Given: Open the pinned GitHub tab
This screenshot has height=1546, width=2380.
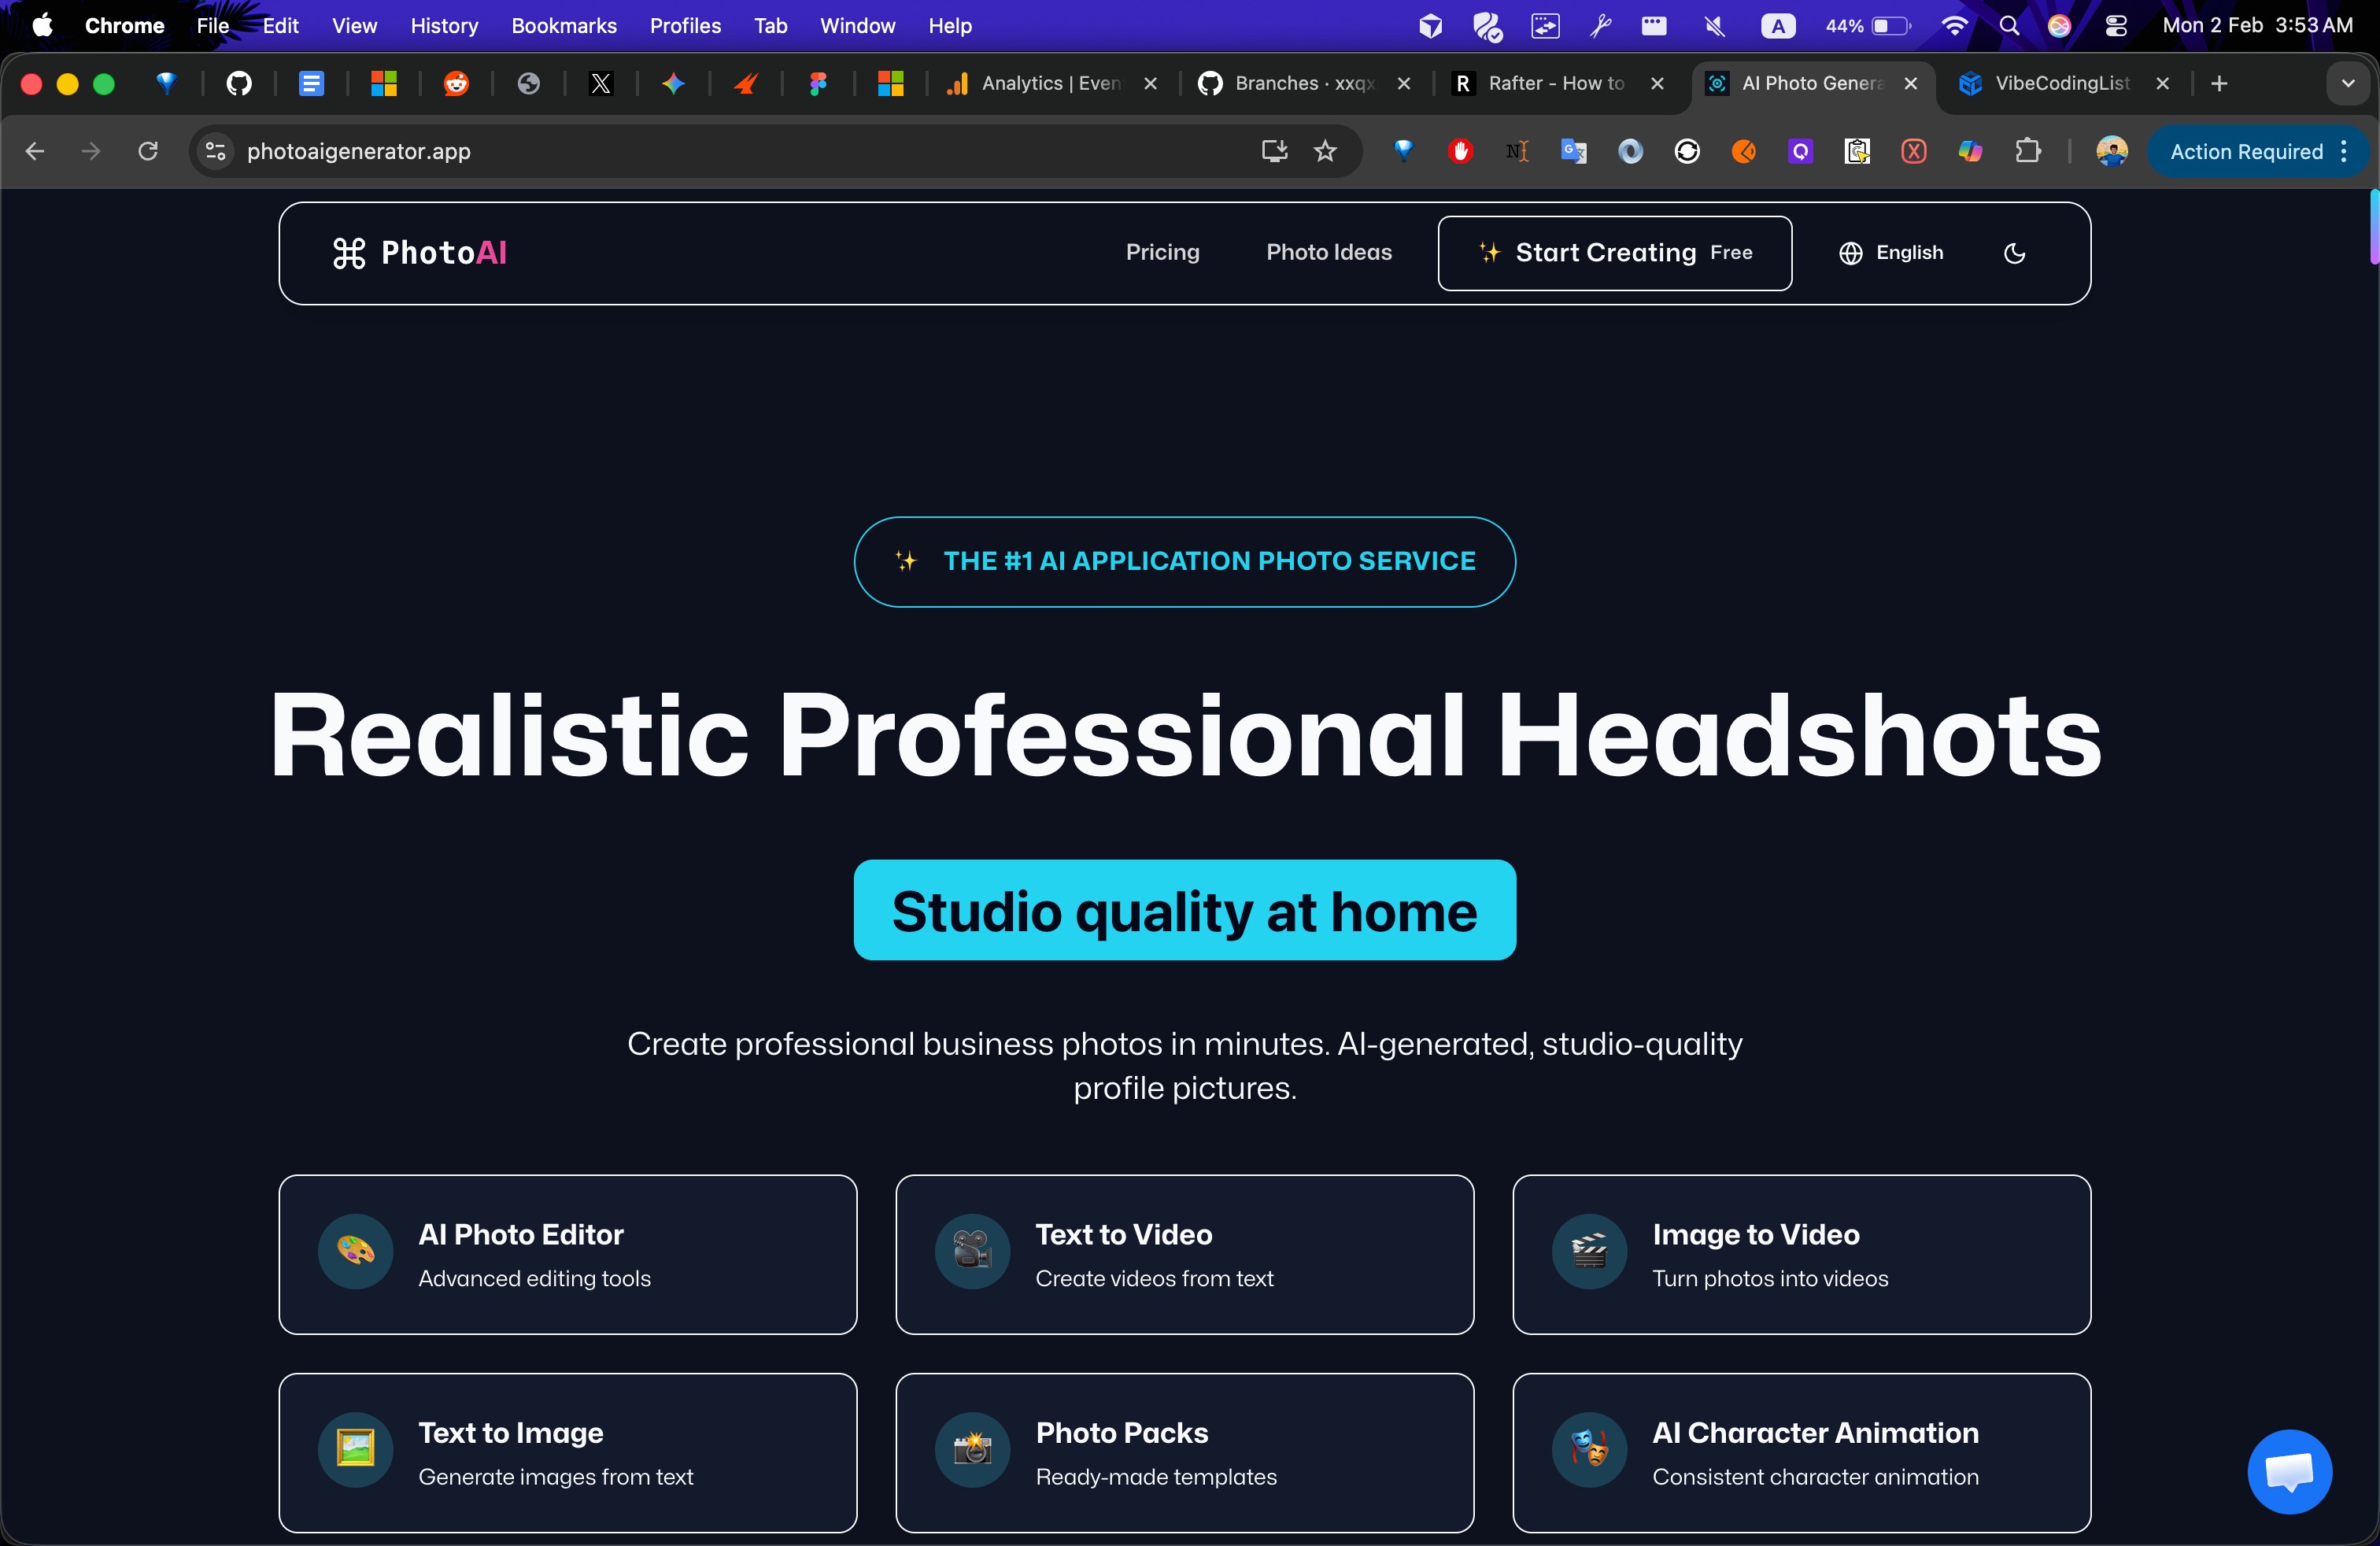Looking at the screenshot, I should [239, 84].
